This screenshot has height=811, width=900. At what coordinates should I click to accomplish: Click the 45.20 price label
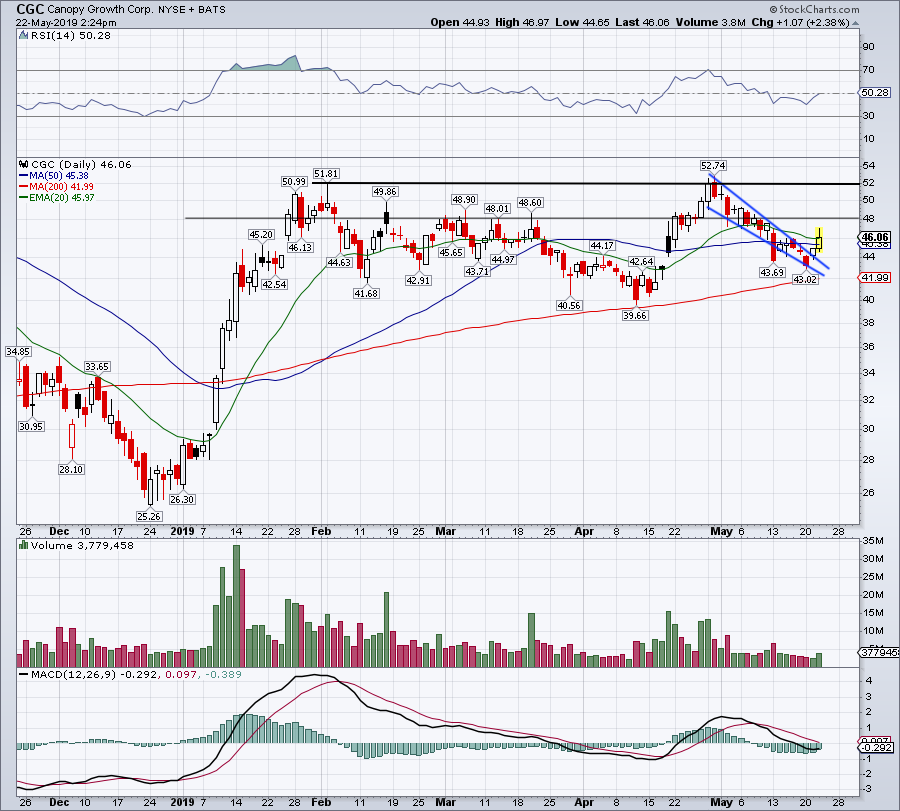(261, 234)
